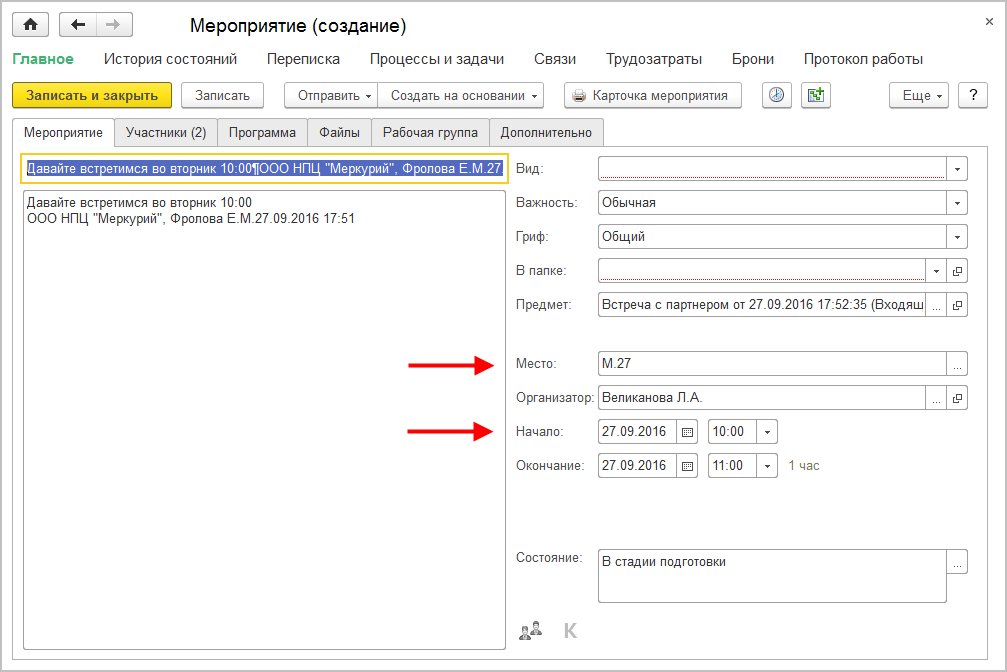1007x672 pixels.
Task: Open the Начало time dropdown
Action: tap(767, 433)
